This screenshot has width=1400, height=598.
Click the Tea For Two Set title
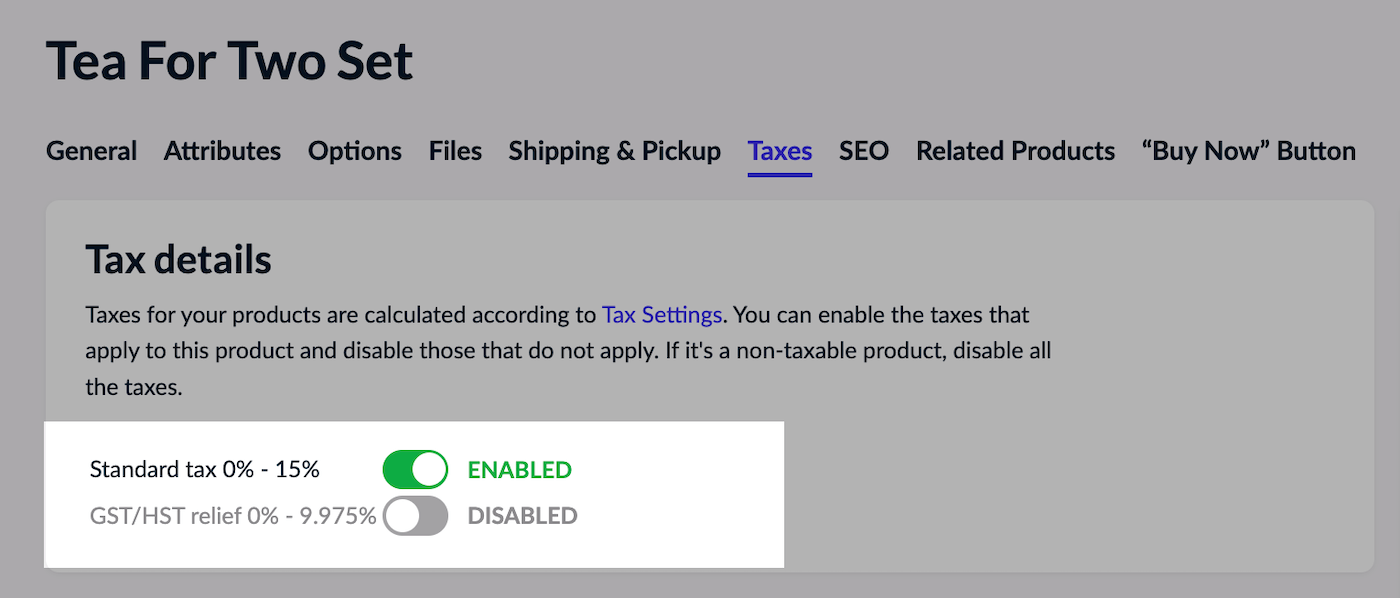coord(230,62)
